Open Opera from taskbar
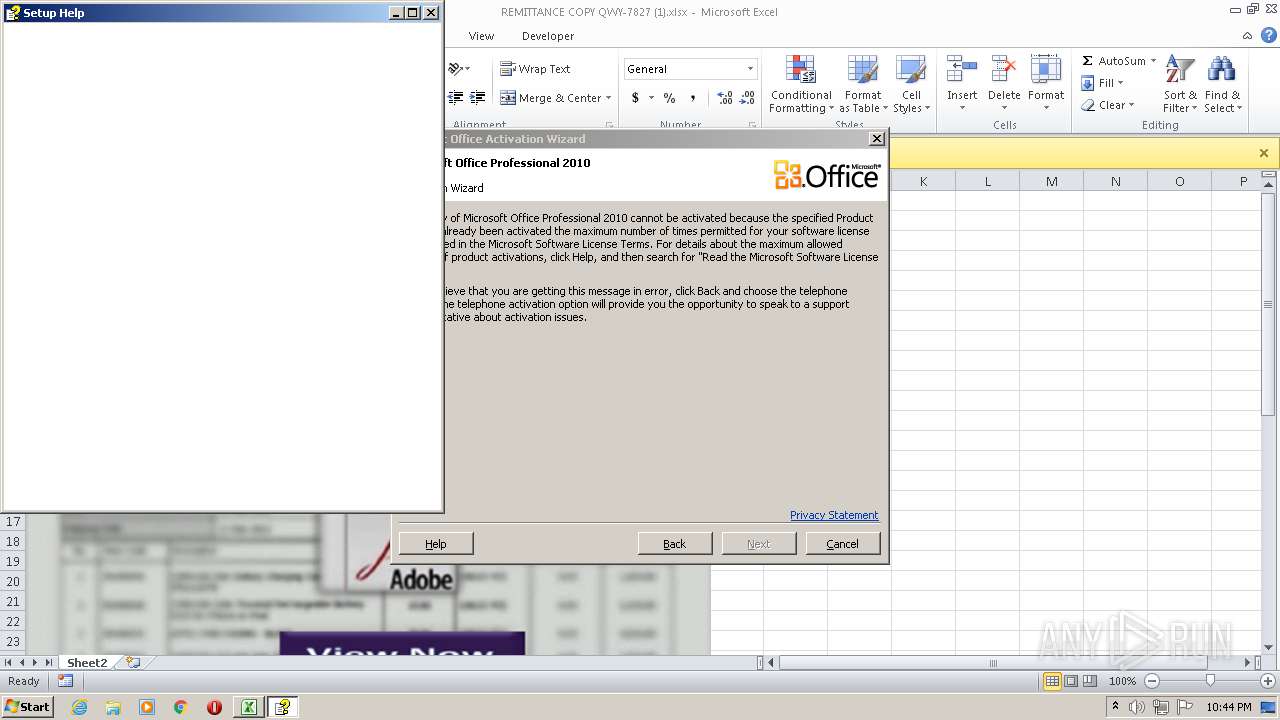The image size is (1280, 720). [x=214, y=707]
